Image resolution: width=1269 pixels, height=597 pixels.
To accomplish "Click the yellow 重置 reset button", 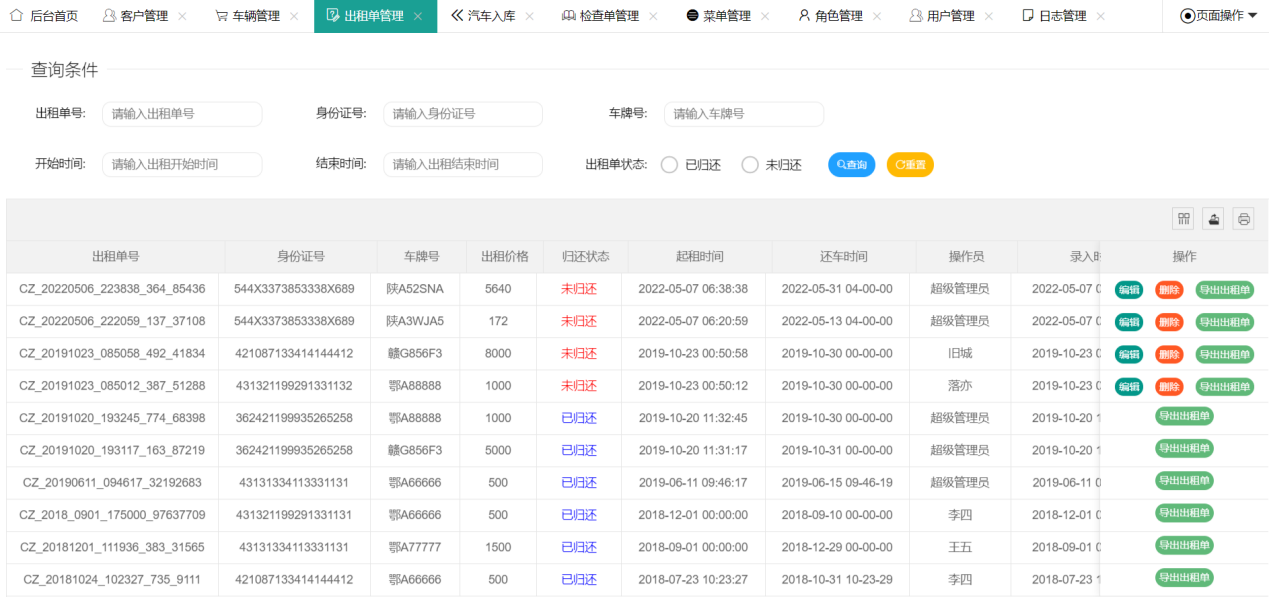I will pyautogui.click(x=910, y=165).
